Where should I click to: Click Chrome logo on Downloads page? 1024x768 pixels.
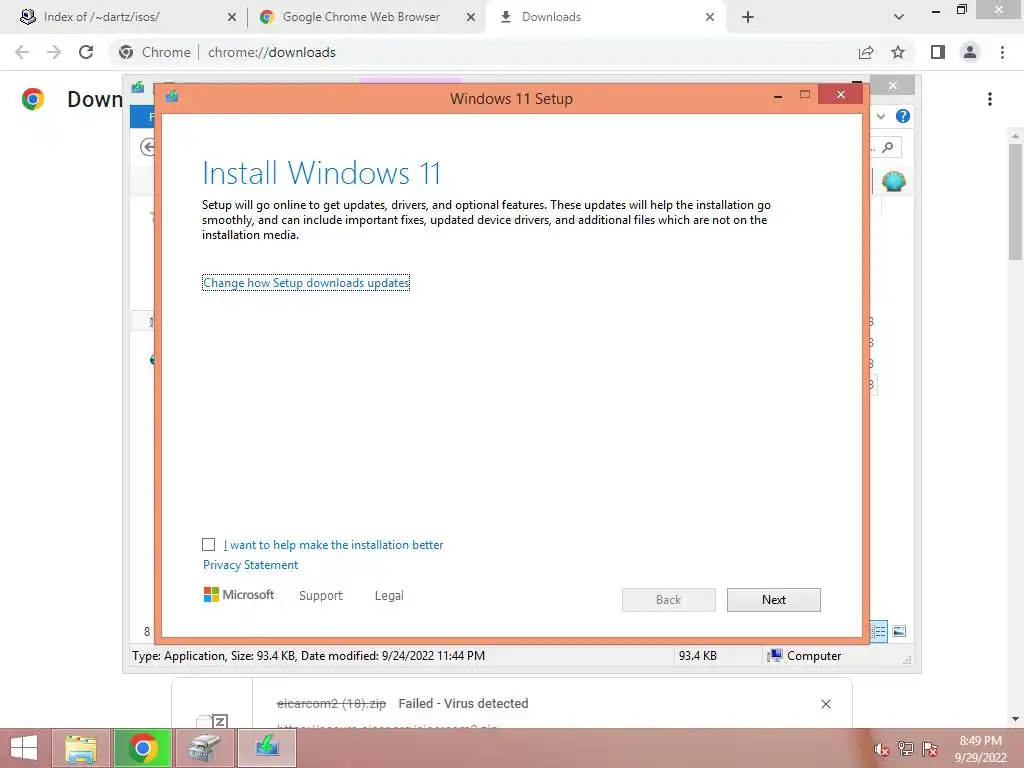click(33, 99)
